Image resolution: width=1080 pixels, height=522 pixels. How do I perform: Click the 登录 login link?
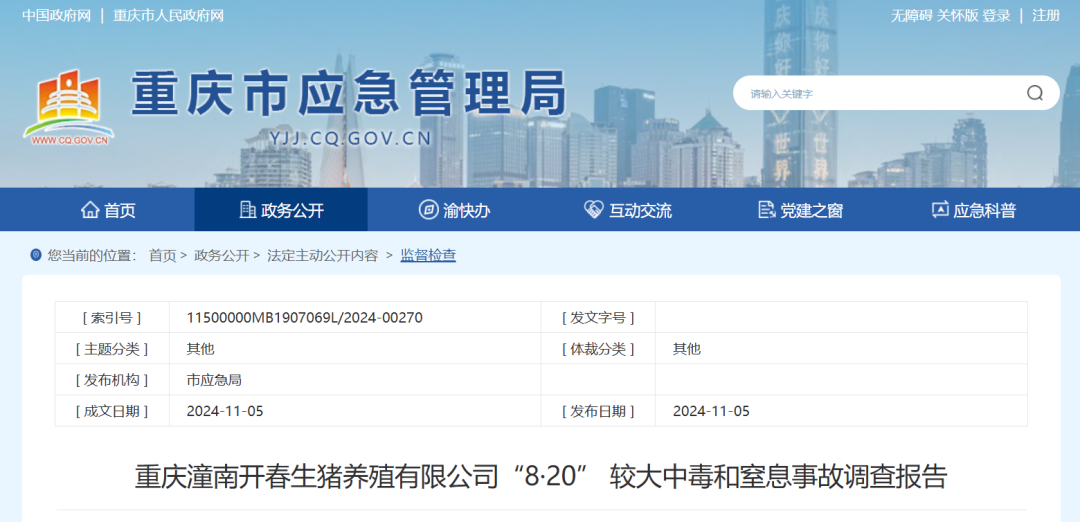[996, 16]
